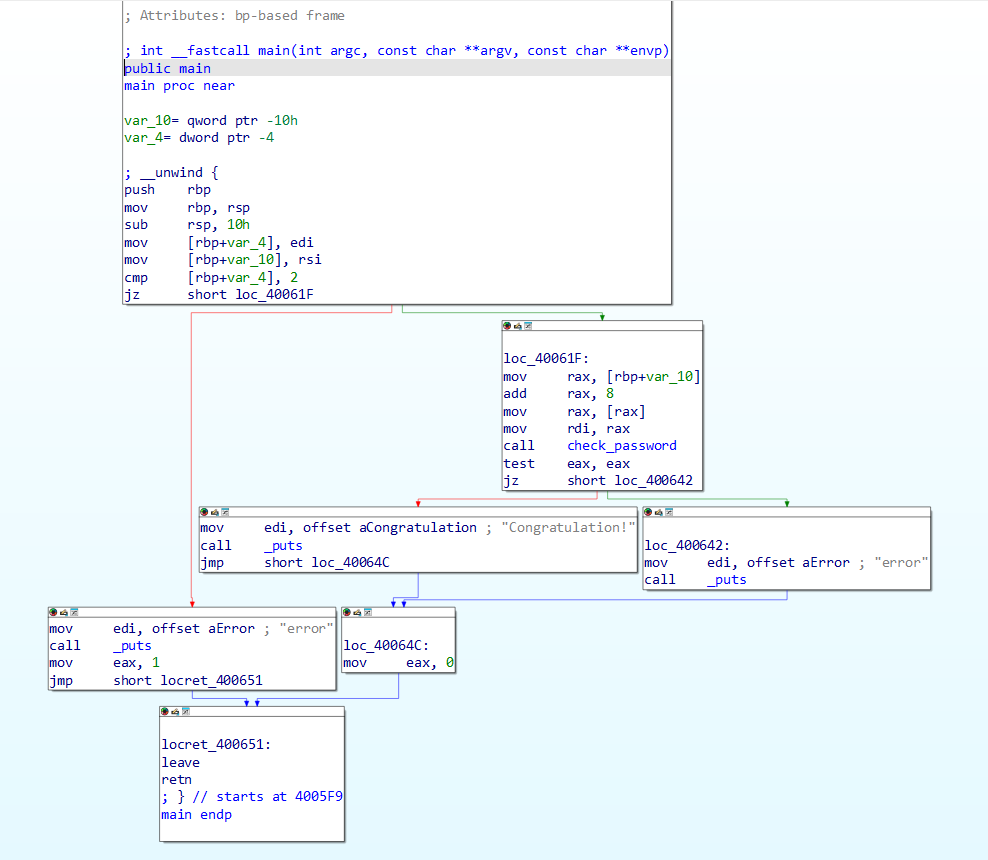The width and height of the screenshot is (988, 860).
Task: Select the 'mov rax, [rax]' instruction
Action: pos(575,412)
